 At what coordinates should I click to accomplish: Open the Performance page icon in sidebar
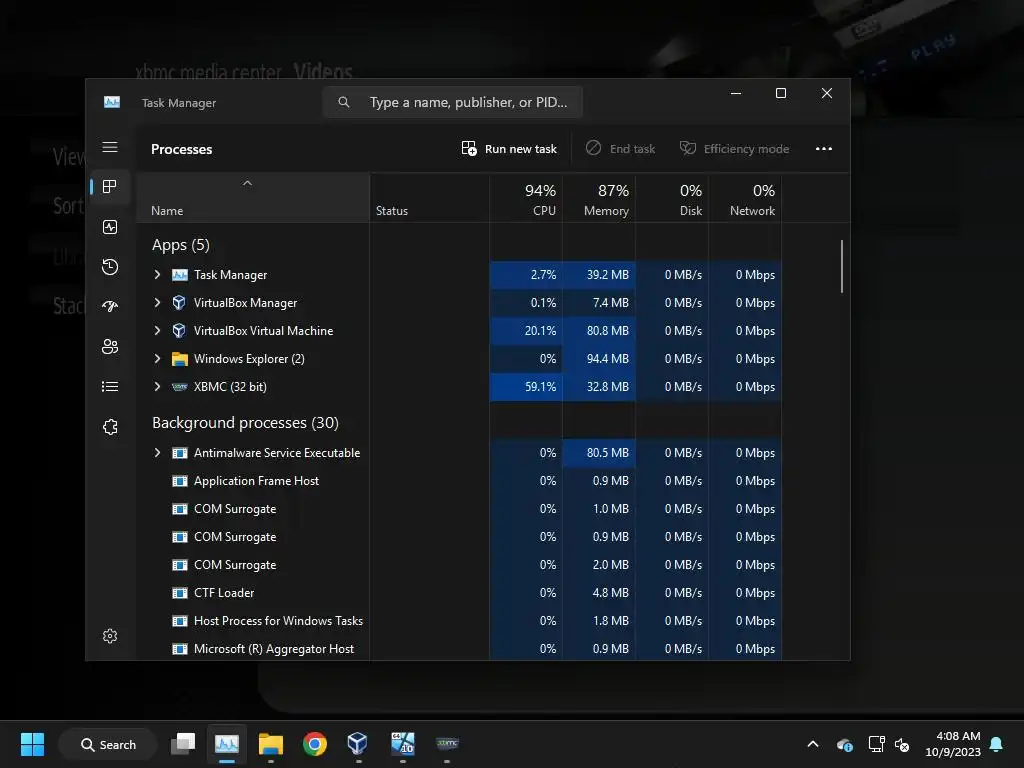pyautogui.click(x=110, y=227)
